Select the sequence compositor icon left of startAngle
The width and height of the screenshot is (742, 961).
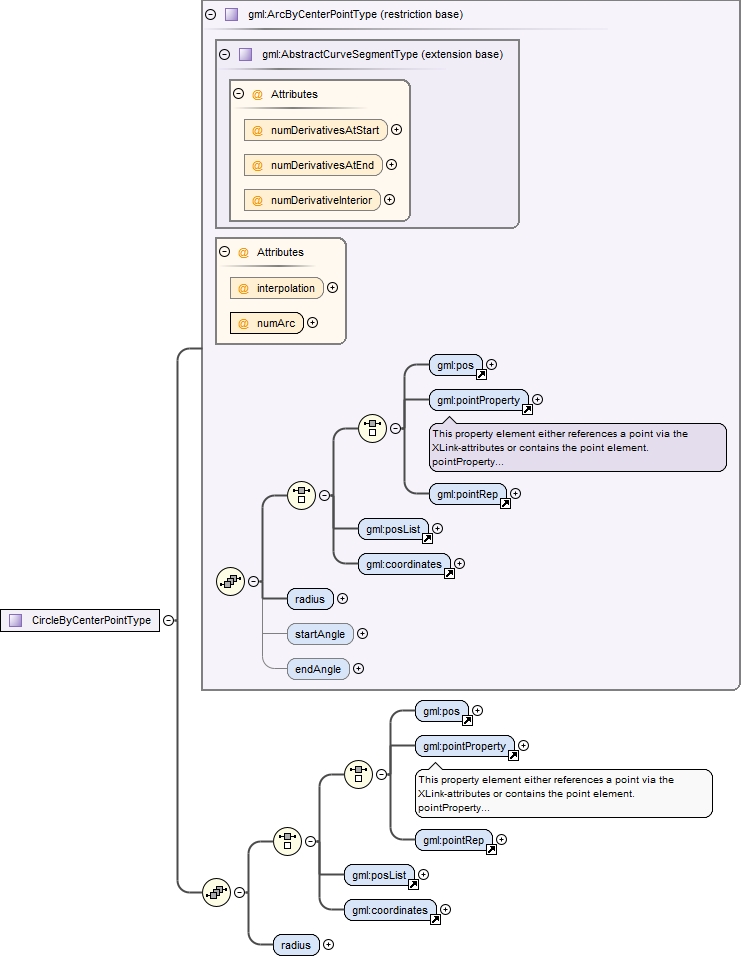pos(230,581)
